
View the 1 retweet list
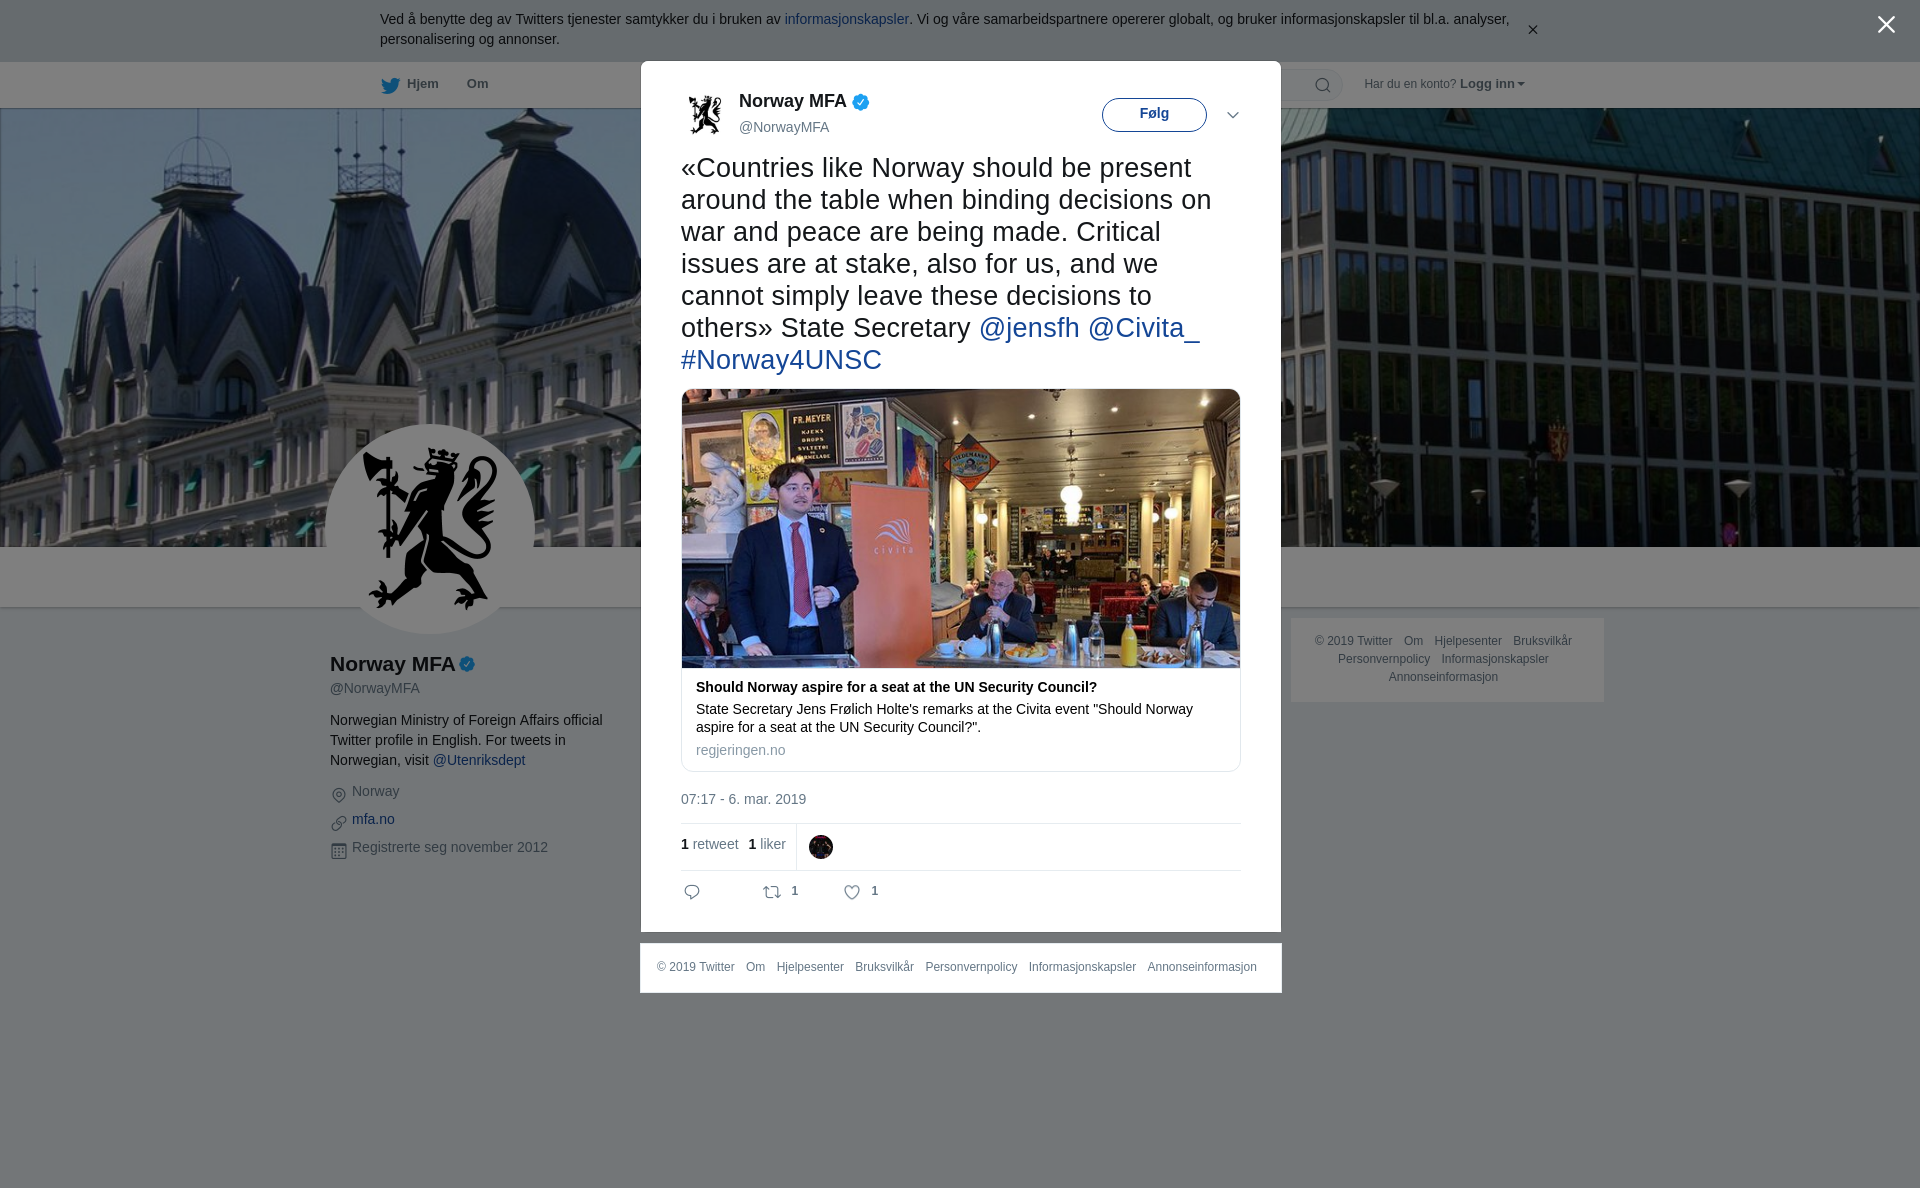(709, 844)
